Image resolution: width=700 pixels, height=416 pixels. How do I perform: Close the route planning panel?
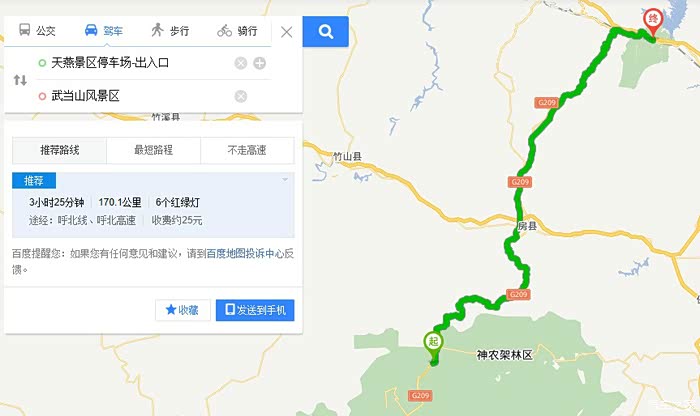tap(287, 32)
